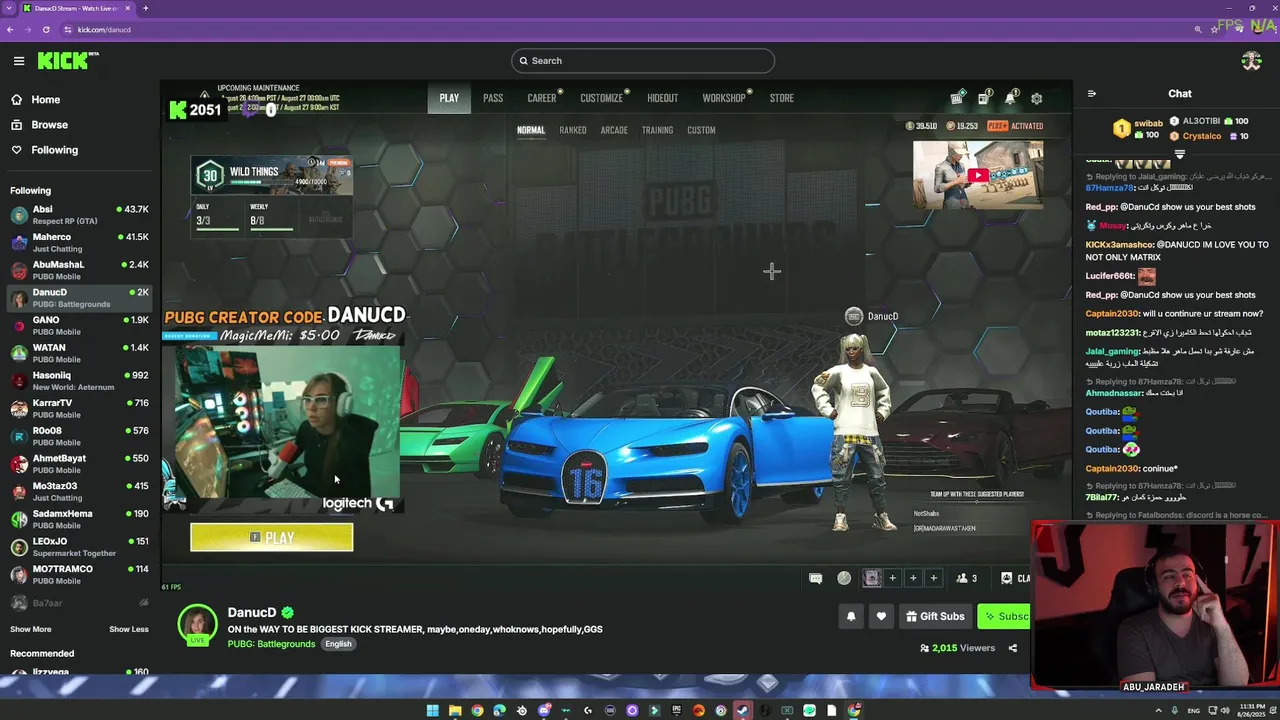Open Browse in sidebar

pos(39,125)
